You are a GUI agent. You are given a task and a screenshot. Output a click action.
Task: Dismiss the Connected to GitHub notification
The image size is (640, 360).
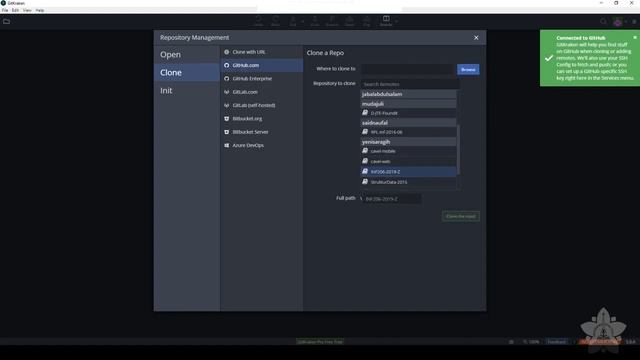(x=635, y=37)
